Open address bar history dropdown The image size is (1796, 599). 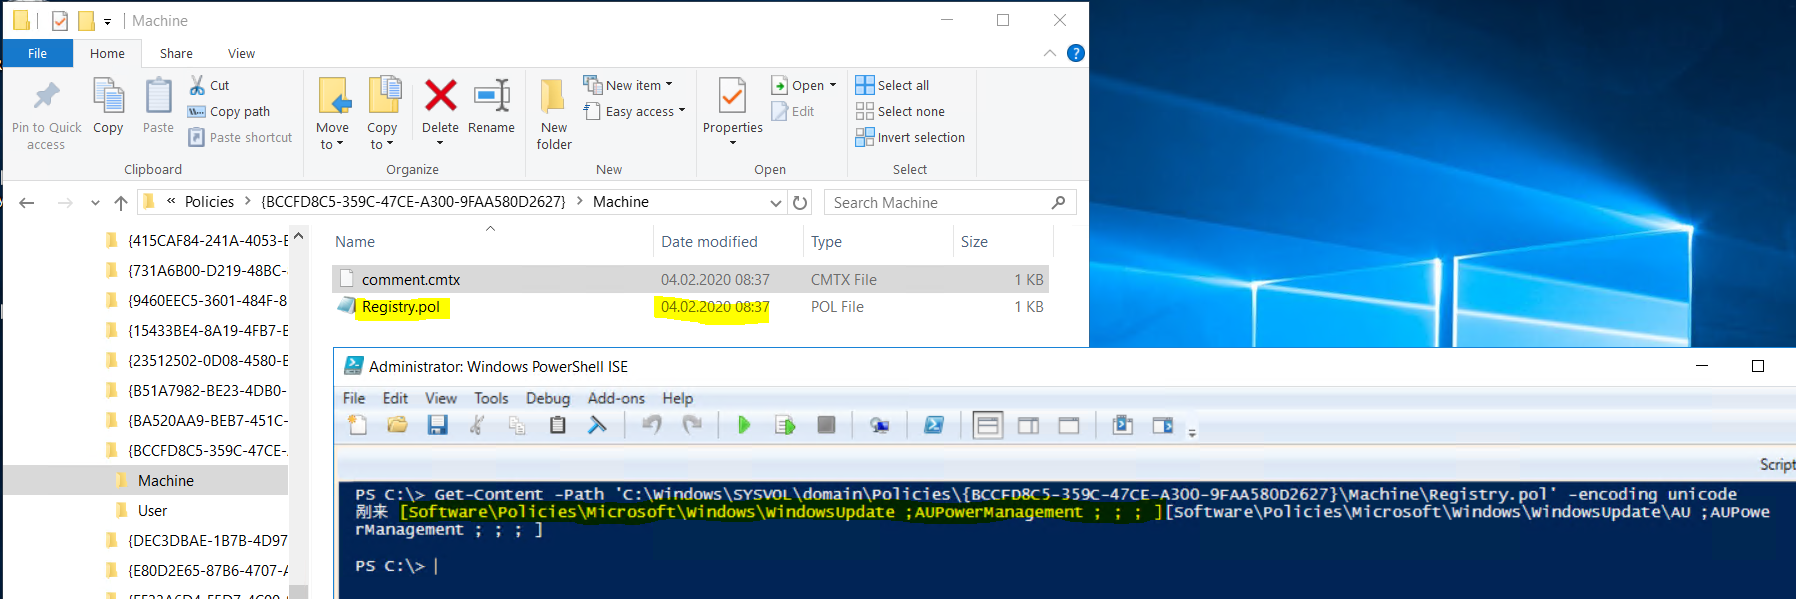pyautogui.click(x=776, y=202)
